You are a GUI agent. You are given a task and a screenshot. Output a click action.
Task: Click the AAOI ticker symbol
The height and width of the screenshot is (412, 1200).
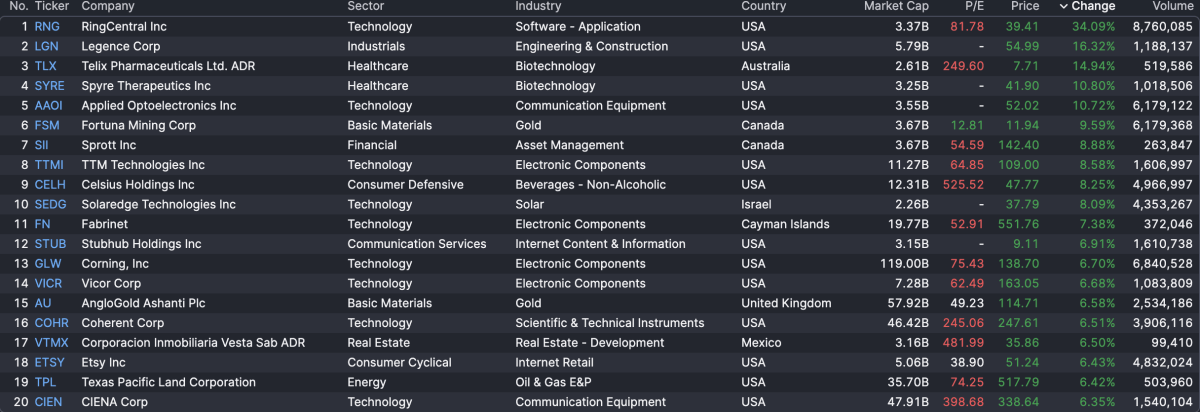pyautogui.click(x=49, y=105)
